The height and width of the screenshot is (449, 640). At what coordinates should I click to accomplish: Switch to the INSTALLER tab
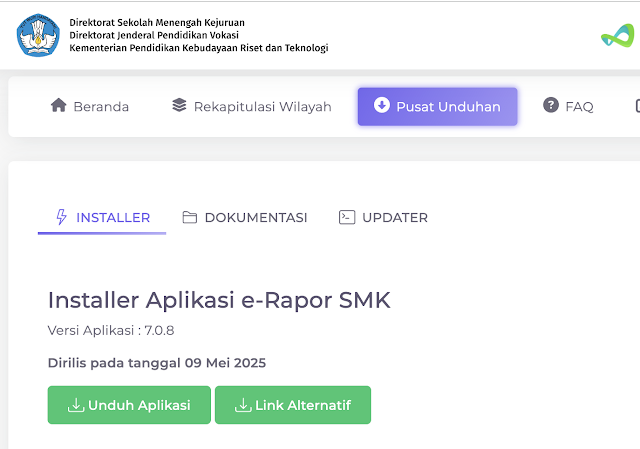102,218
